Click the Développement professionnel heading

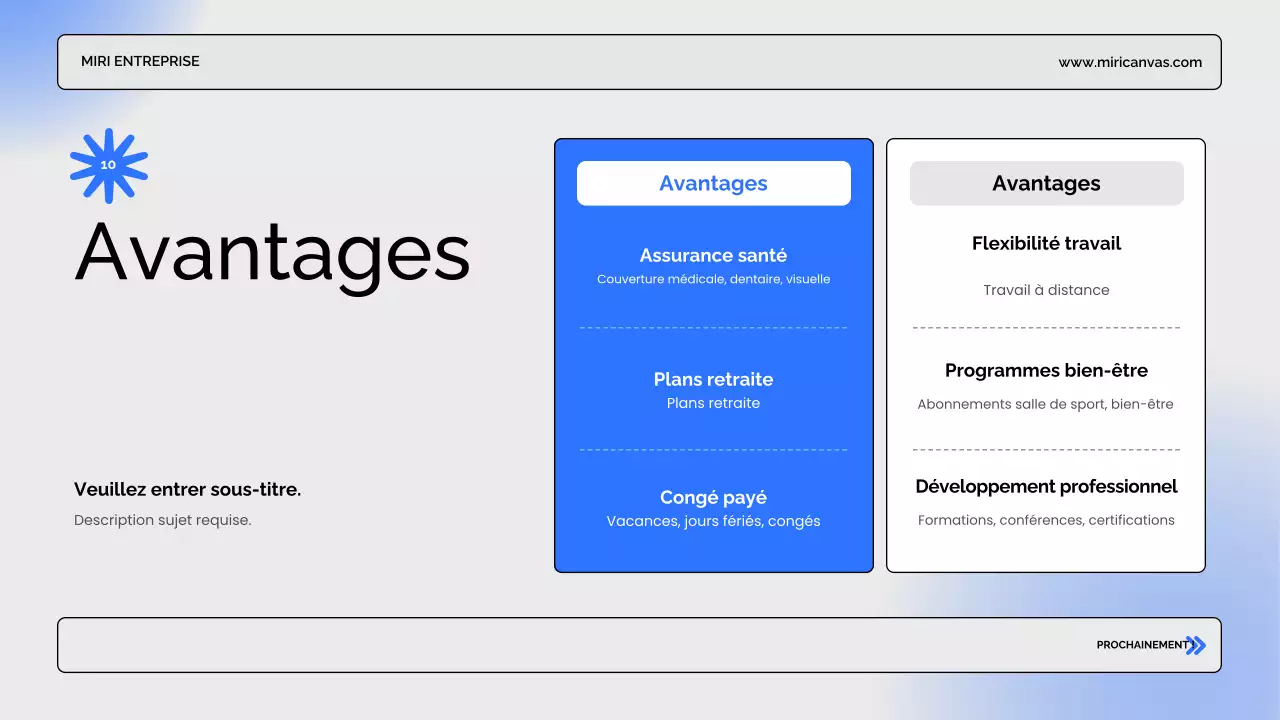(x=1046, y=487)
